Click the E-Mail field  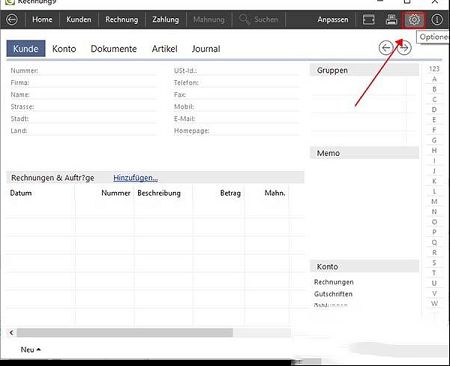click(x=237, y=119)
